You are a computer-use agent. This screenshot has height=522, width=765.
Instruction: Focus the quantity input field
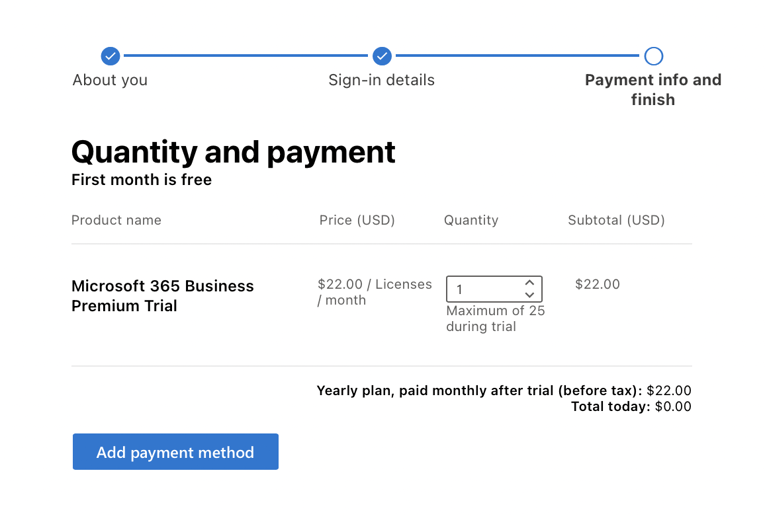click(x=494, y=289)
